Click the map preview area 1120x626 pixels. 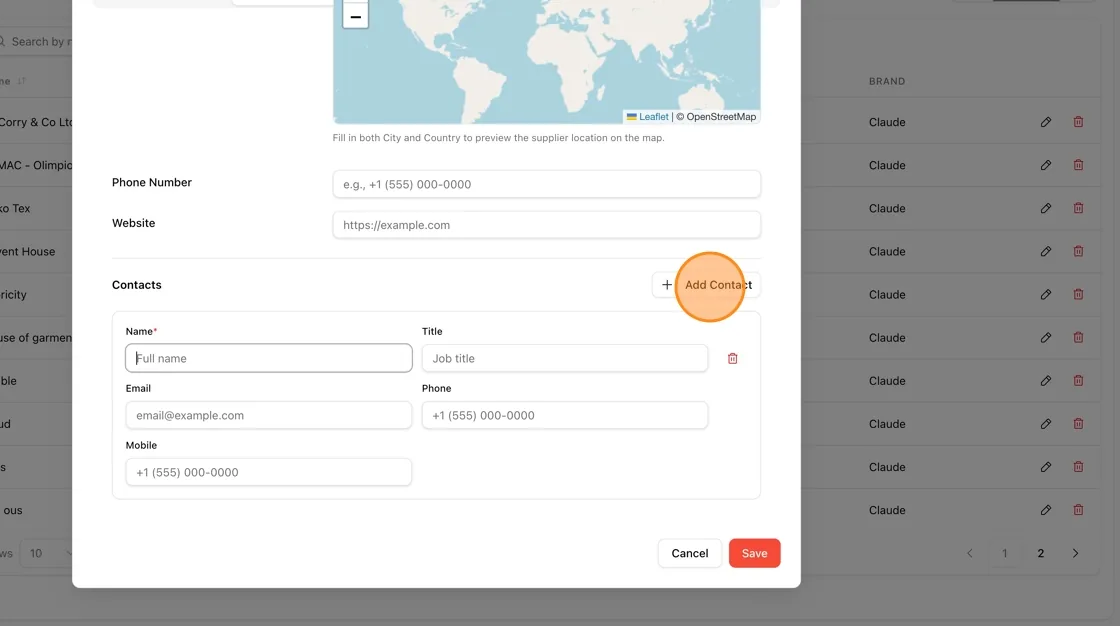click(546, 61)
